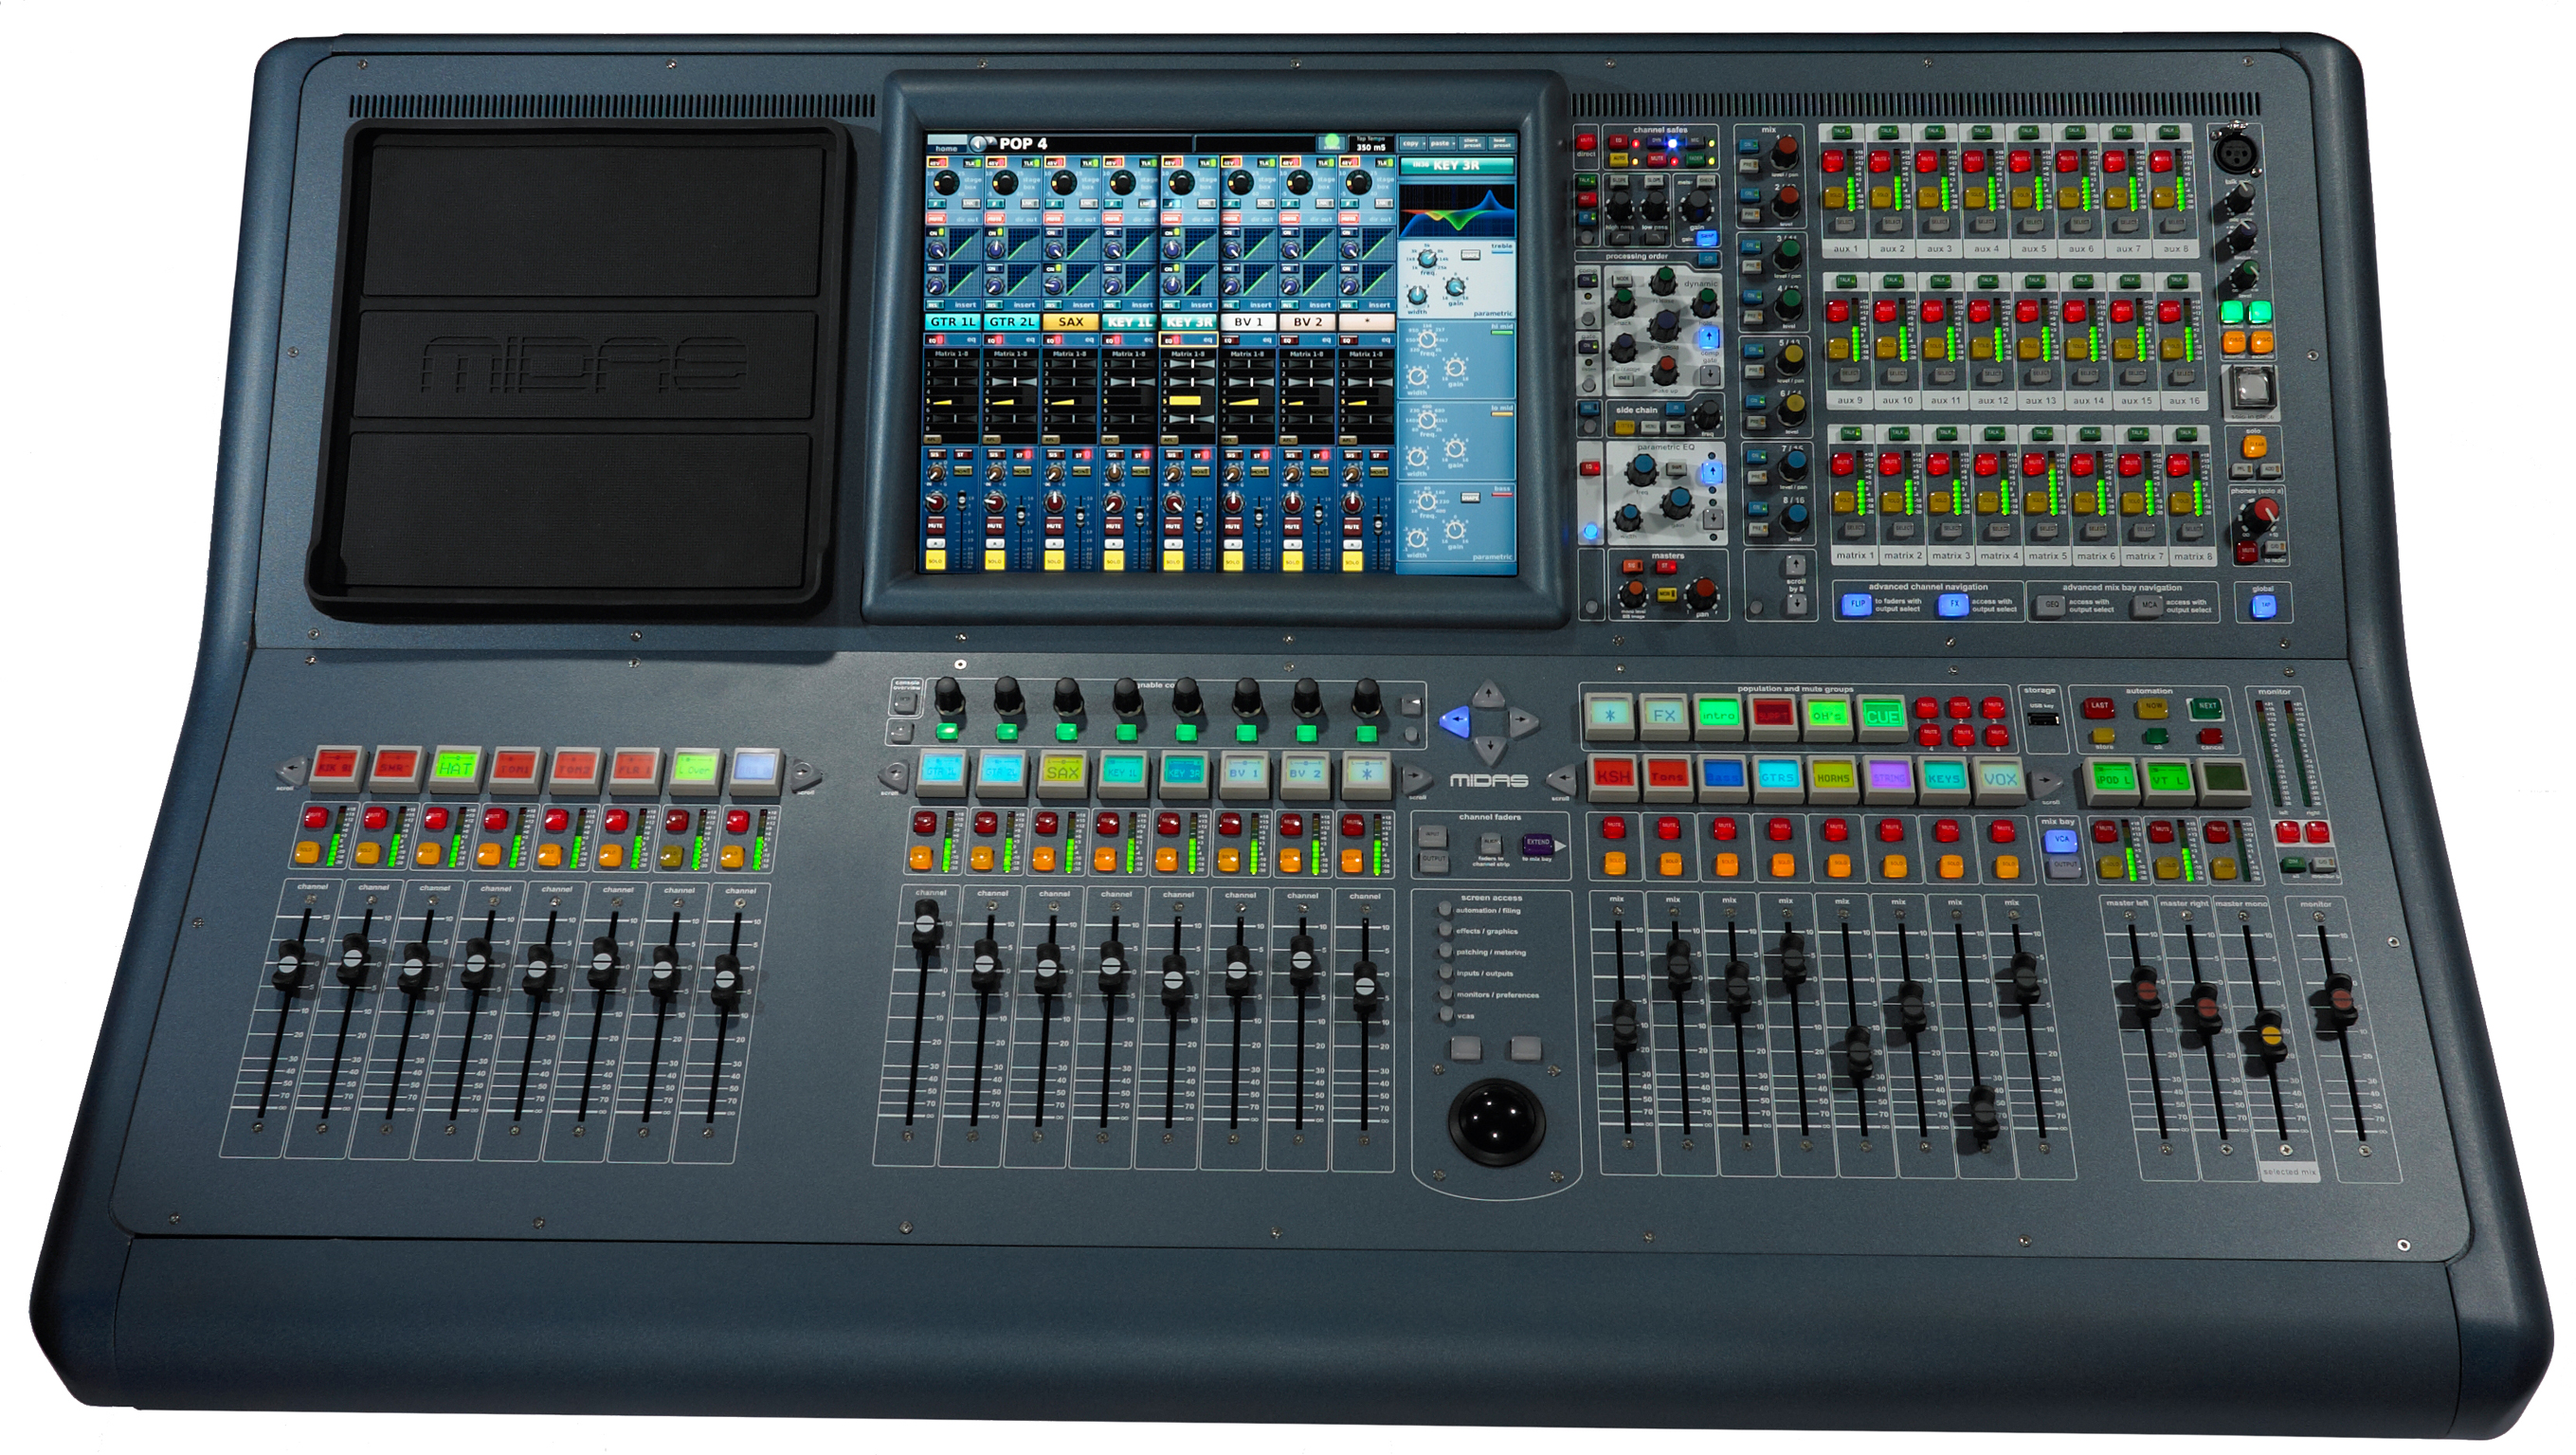Mute SAX channel on the touchscreen
The image size is (2576, 1455).
(x=1053, y=525)
